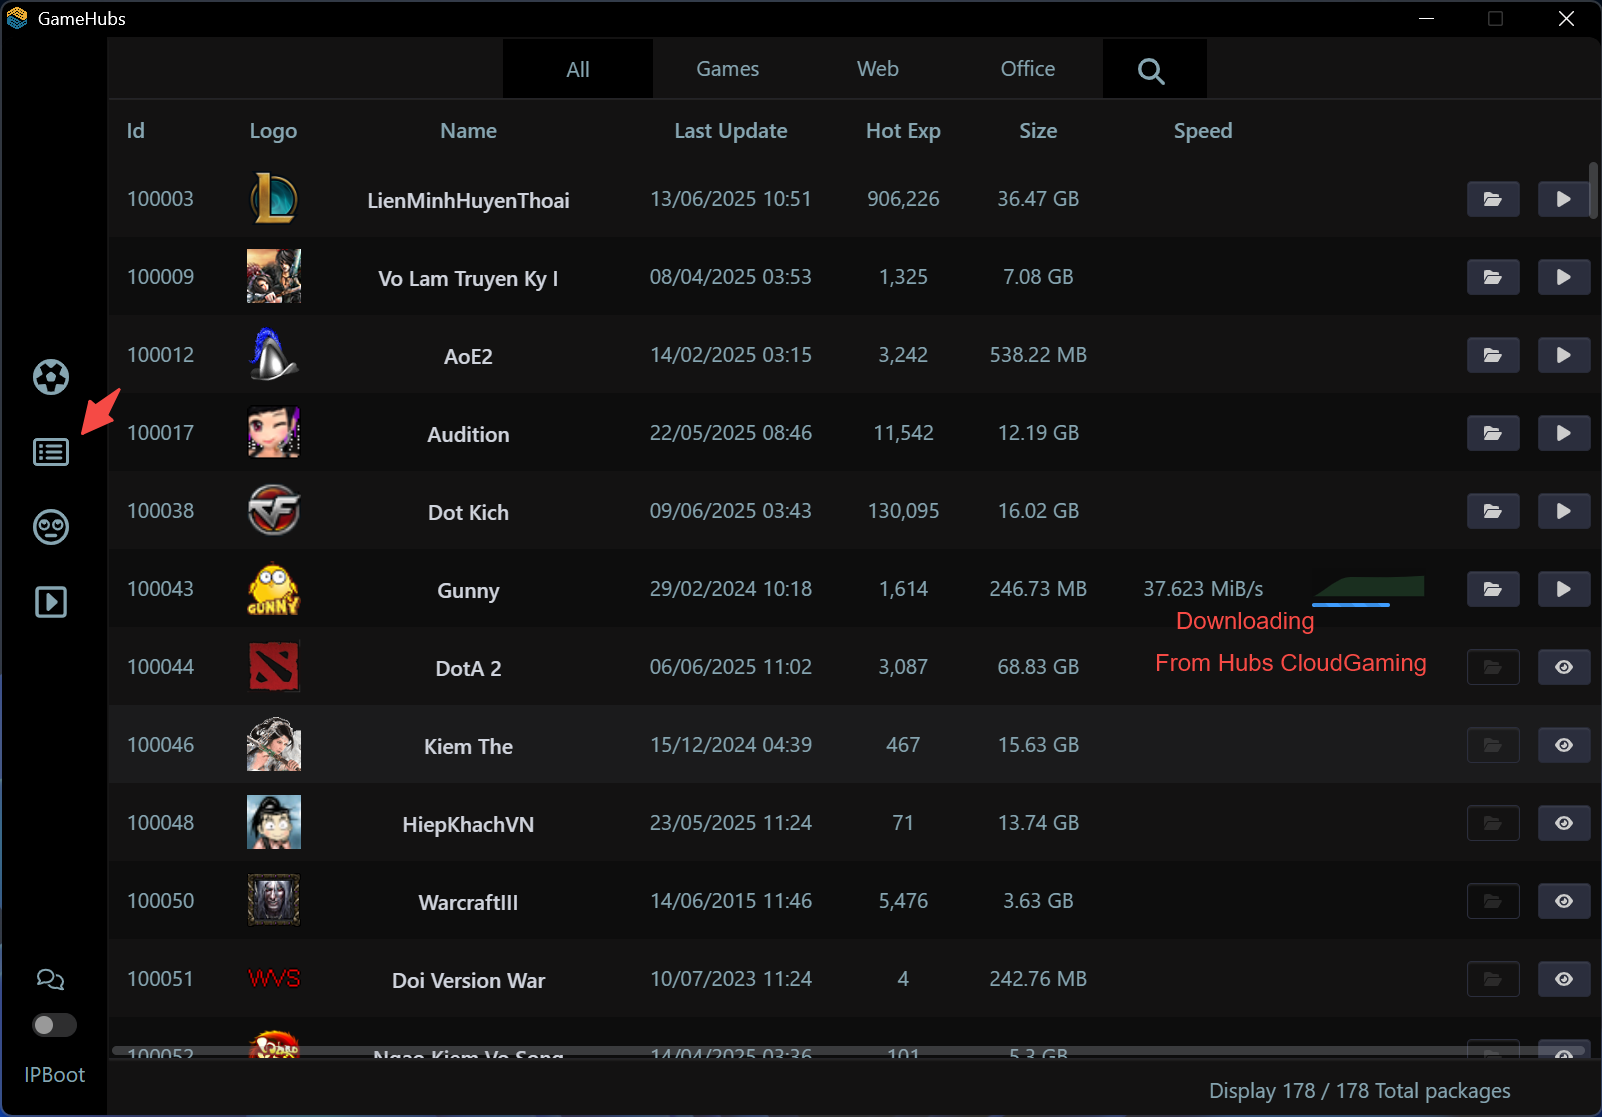Click the Vo Lam Truyen Ky logo thumbnail
Image resolution: width=1602 pixels, height=1117 pixels.
[274, 277]
